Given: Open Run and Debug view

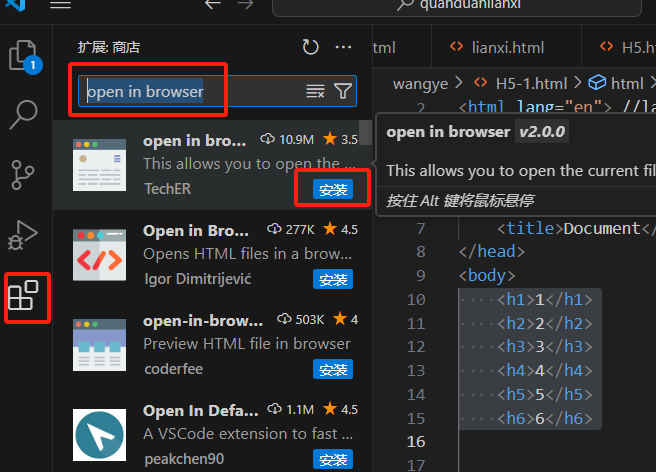Looking at the screenshot, I should click(x=23, y=235).
